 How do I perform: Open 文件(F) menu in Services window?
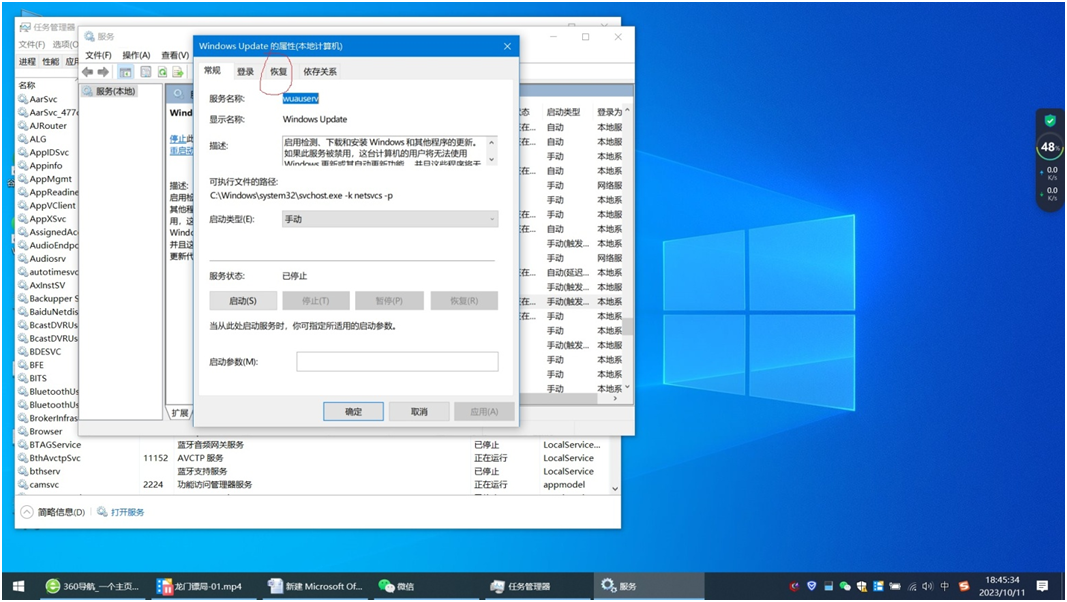click(x=99, y=55)
